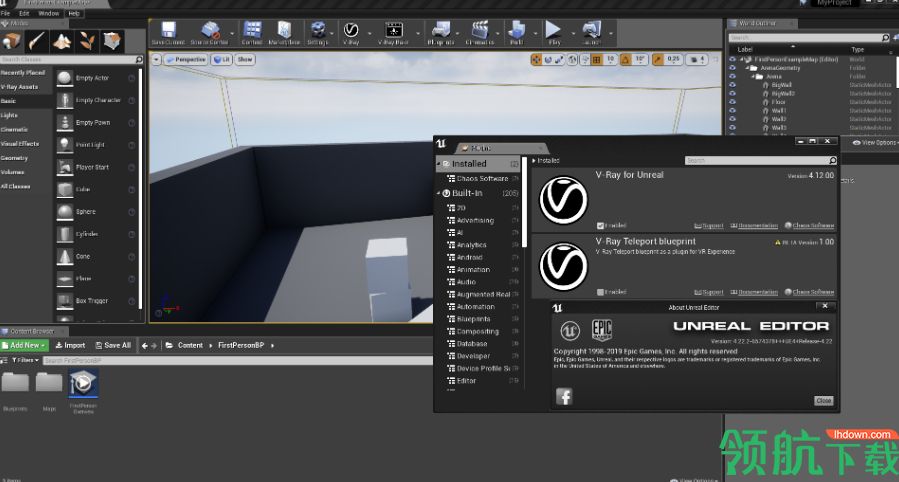Select the Place mode icon
This screenshot has height=482, width=899.
pos(11,41)
